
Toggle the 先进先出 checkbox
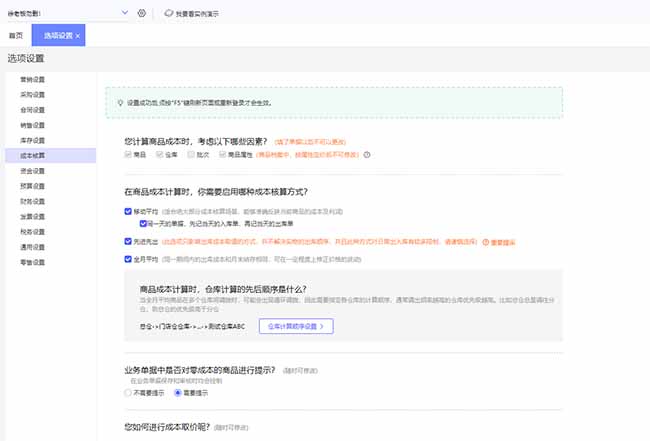128,242
